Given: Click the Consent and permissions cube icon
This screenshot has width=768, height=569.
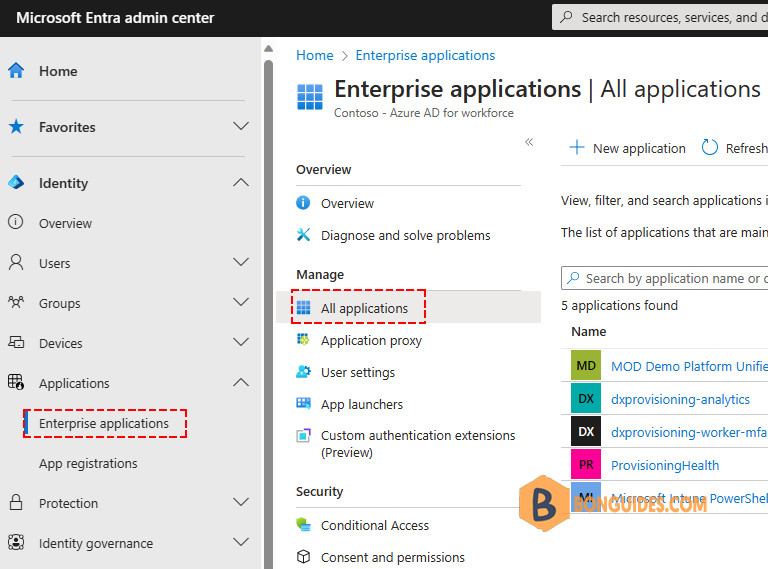Looking at the screenshot, I should (x=303, y=557).
